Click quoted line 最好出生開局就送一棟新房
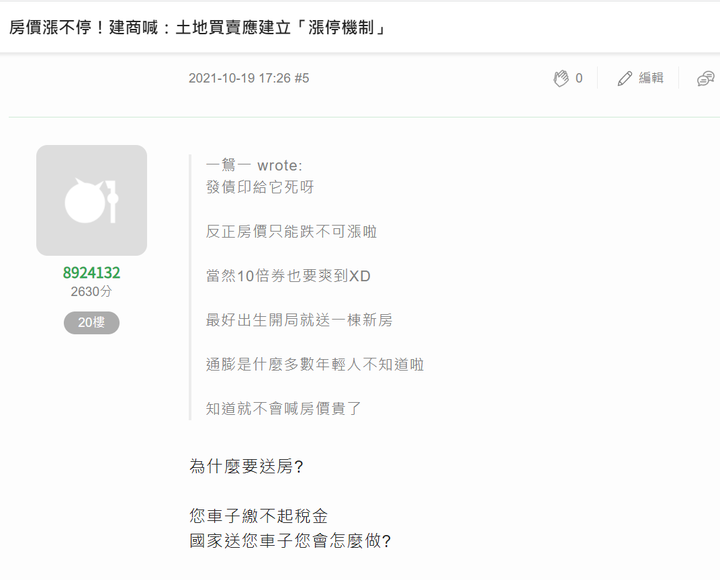 pos(299,320)
